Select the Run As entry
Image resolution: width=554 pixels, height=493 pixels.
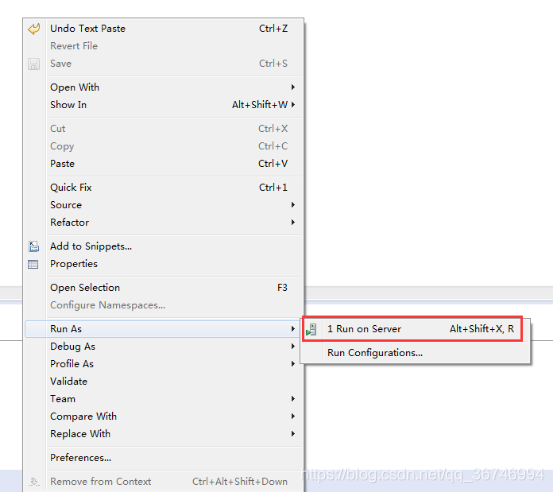point(163,329)
